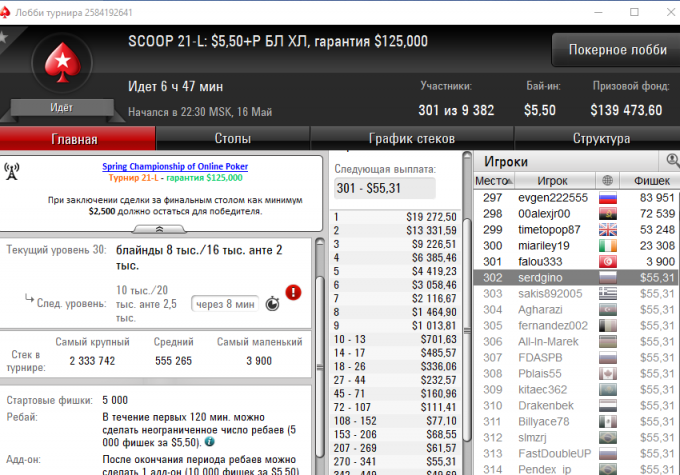Click the average stack value 555 265

coord(173,361)
